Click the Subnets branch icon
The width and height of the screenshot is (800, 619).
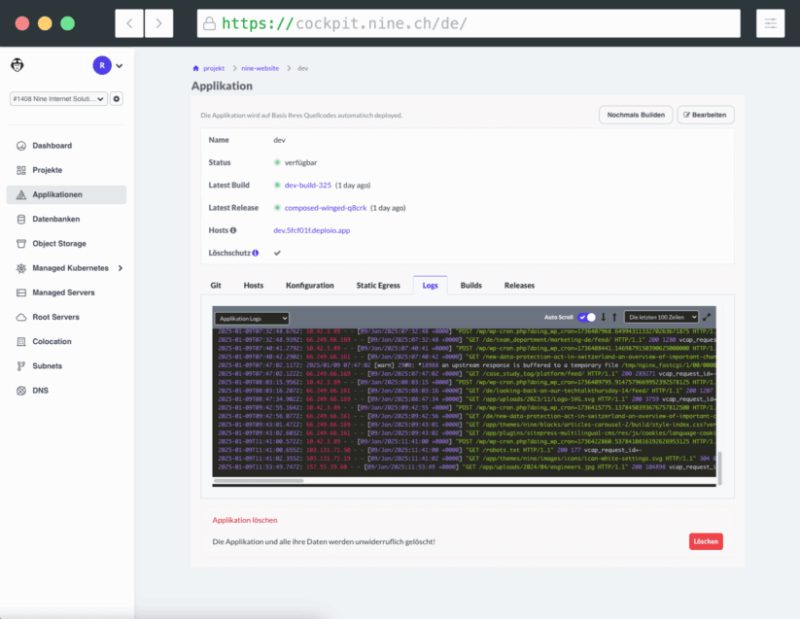point(21,366)
